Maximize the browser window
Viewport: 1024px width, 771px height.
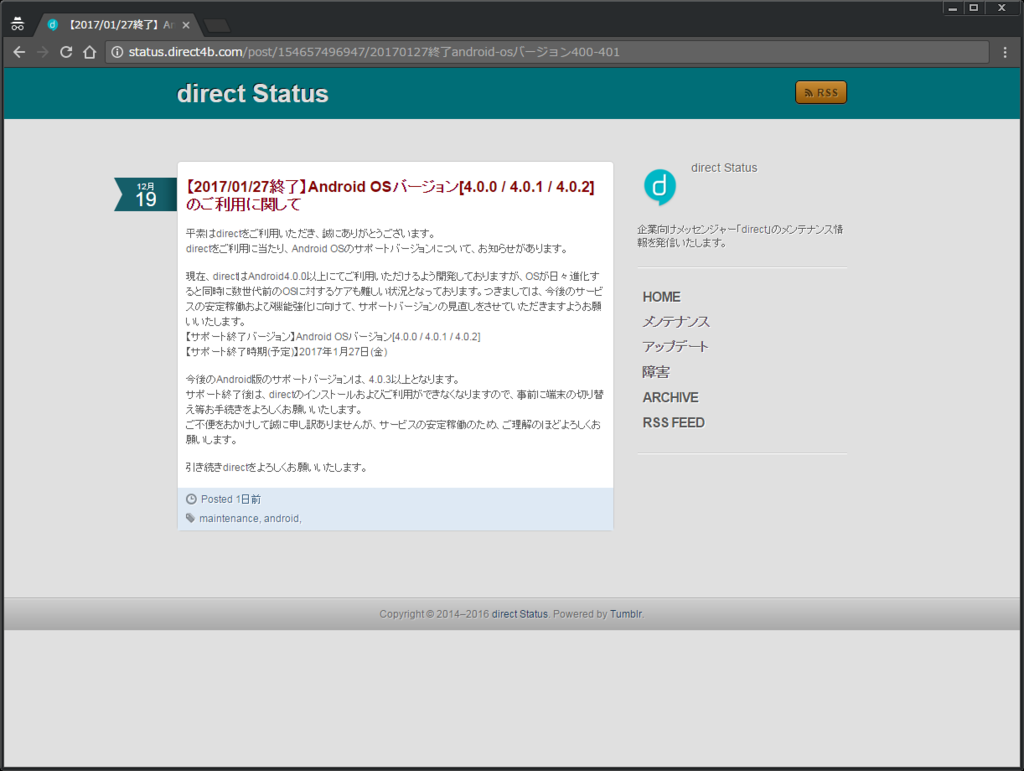coord(974,8)
